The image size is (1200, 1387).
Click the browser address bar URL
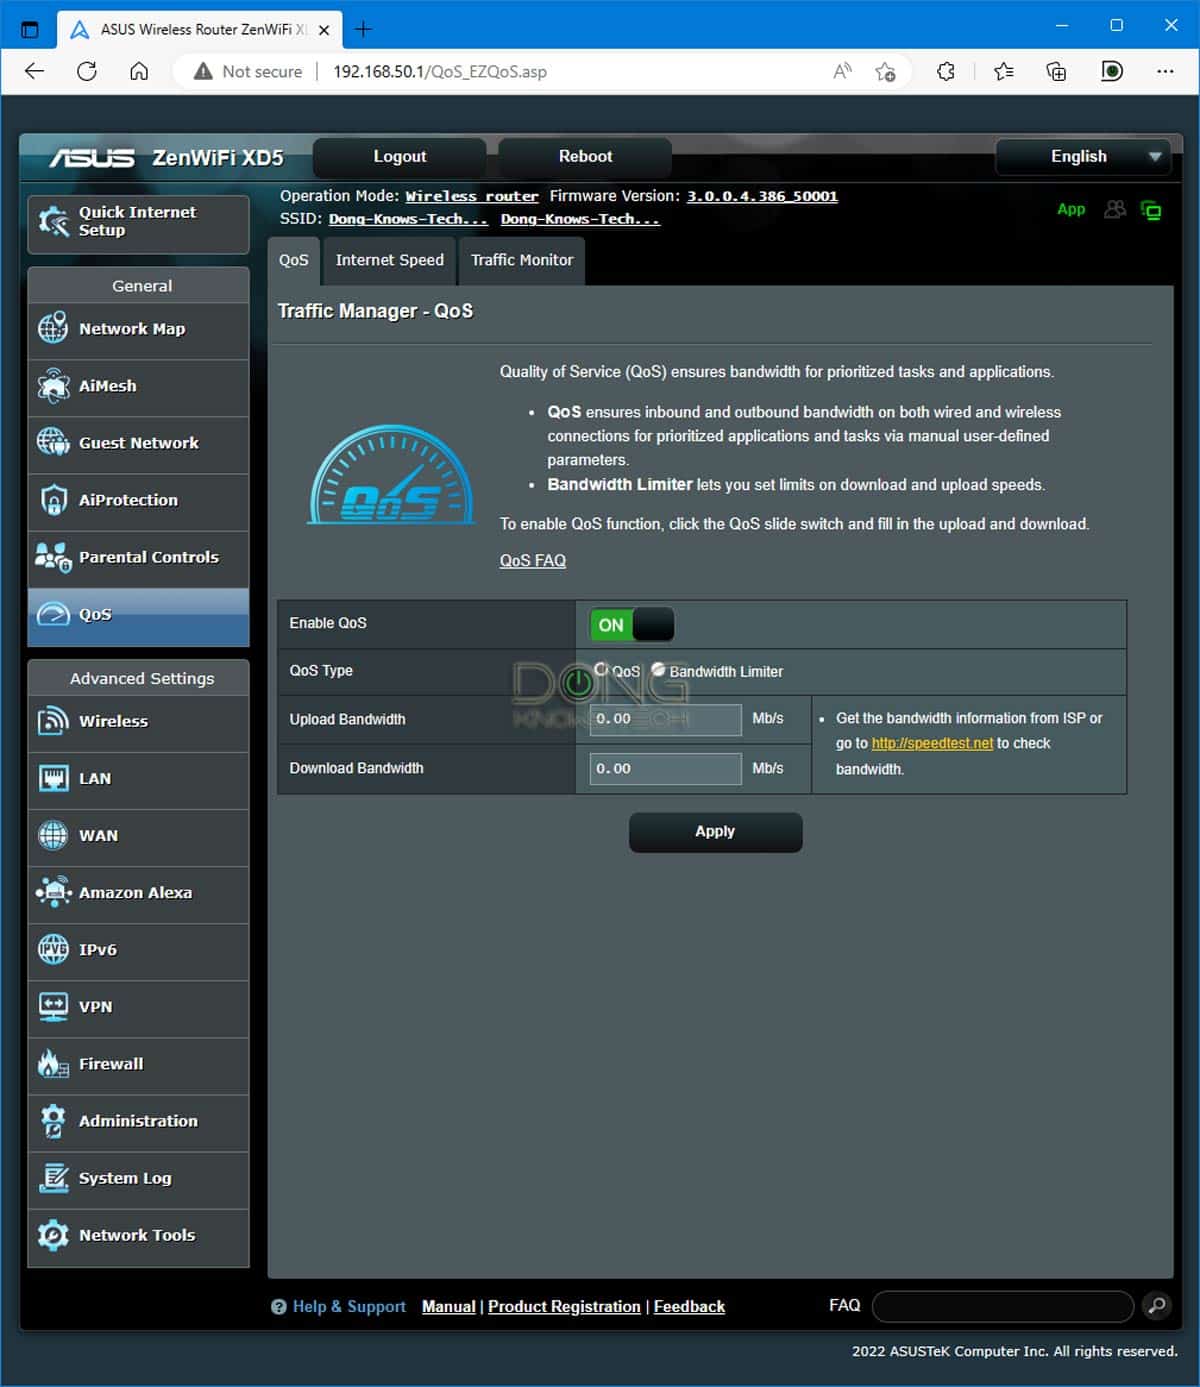[440, 72]
